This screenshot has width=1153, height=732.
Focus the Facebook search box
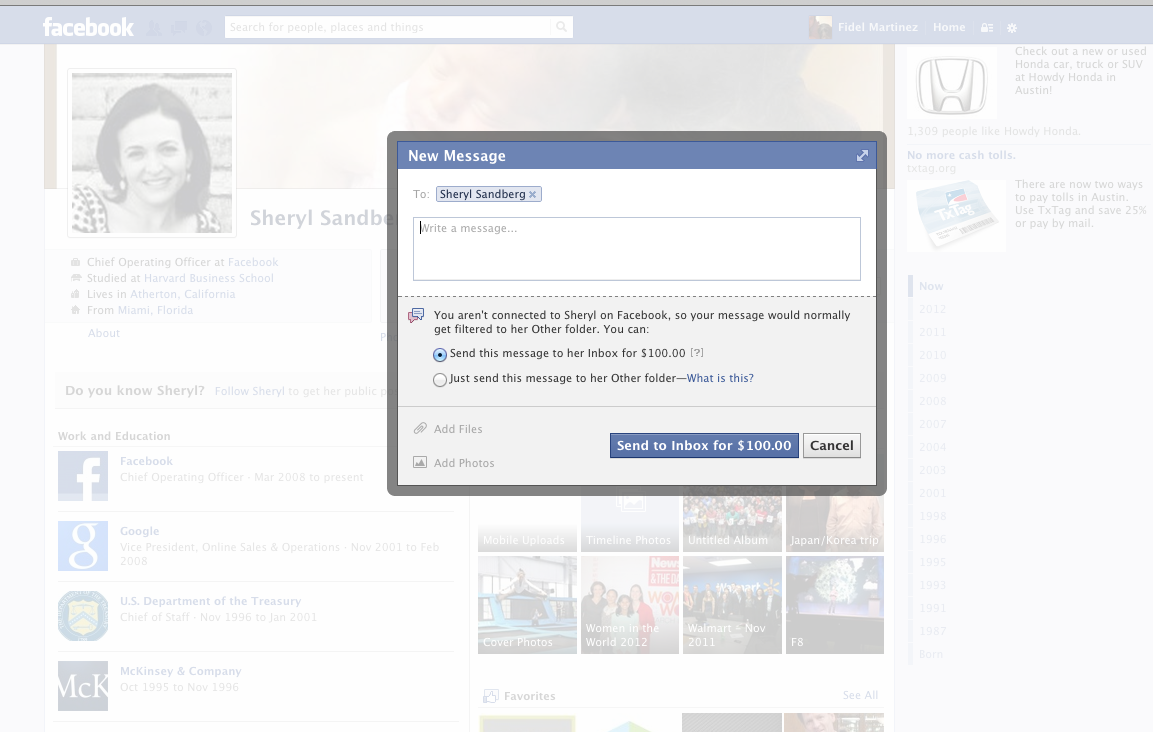388,27
